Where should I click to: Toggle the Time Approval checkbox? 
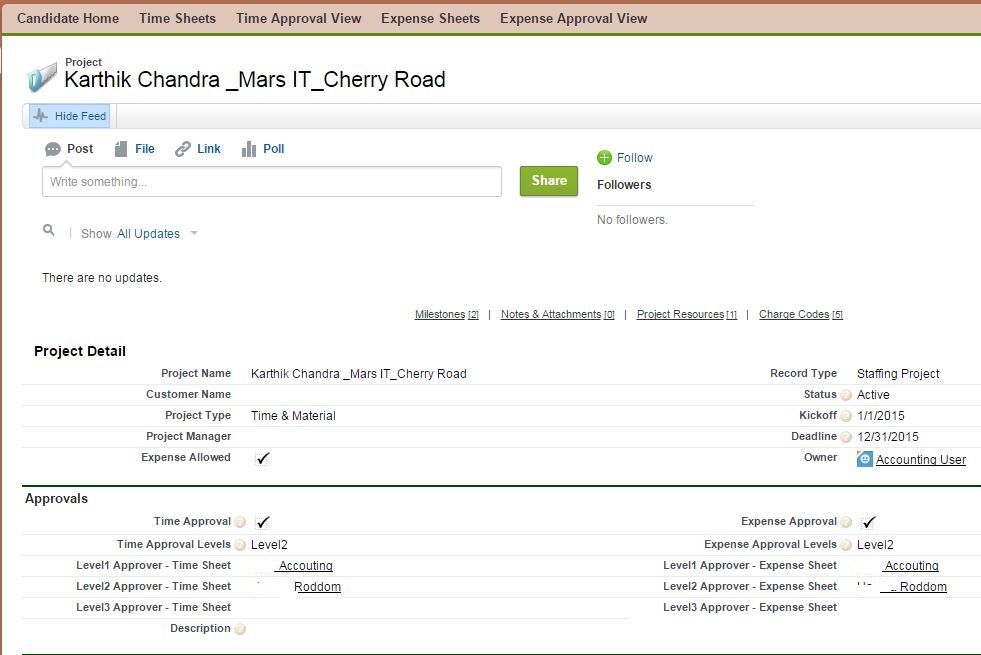(262, 521)
